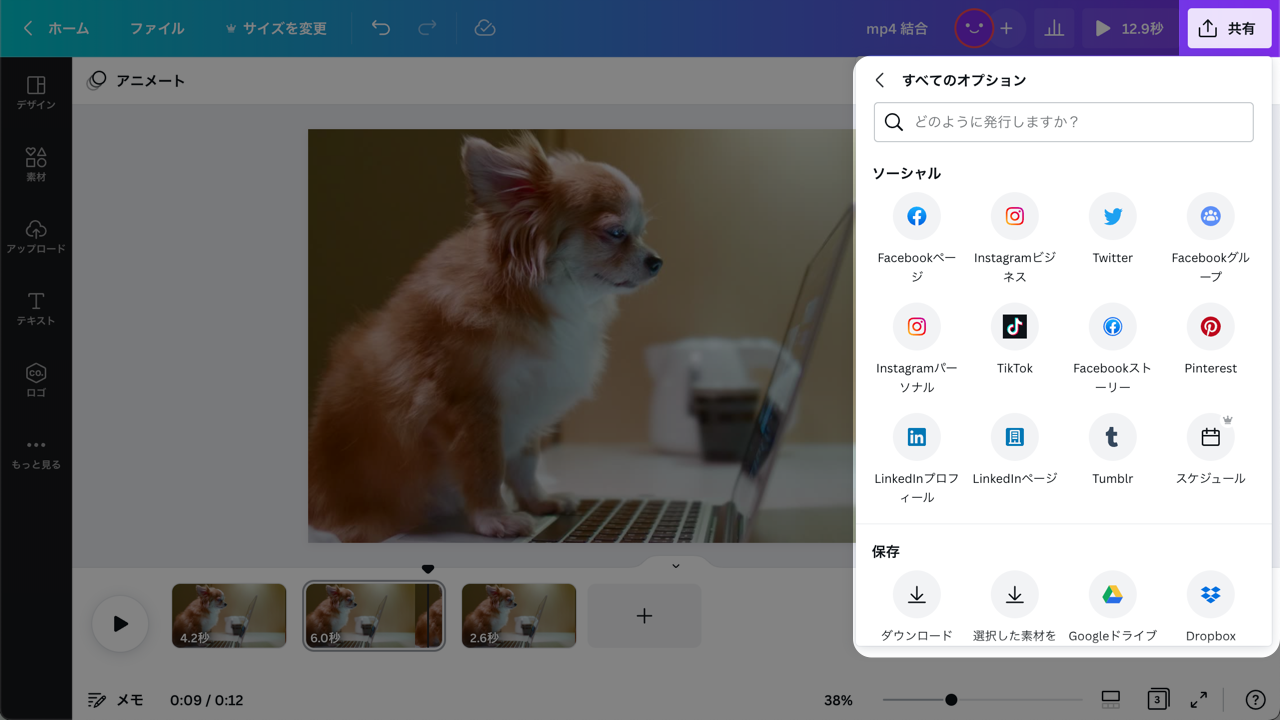
Task: Click the dog video canvas
Action: tap(581, 336)
